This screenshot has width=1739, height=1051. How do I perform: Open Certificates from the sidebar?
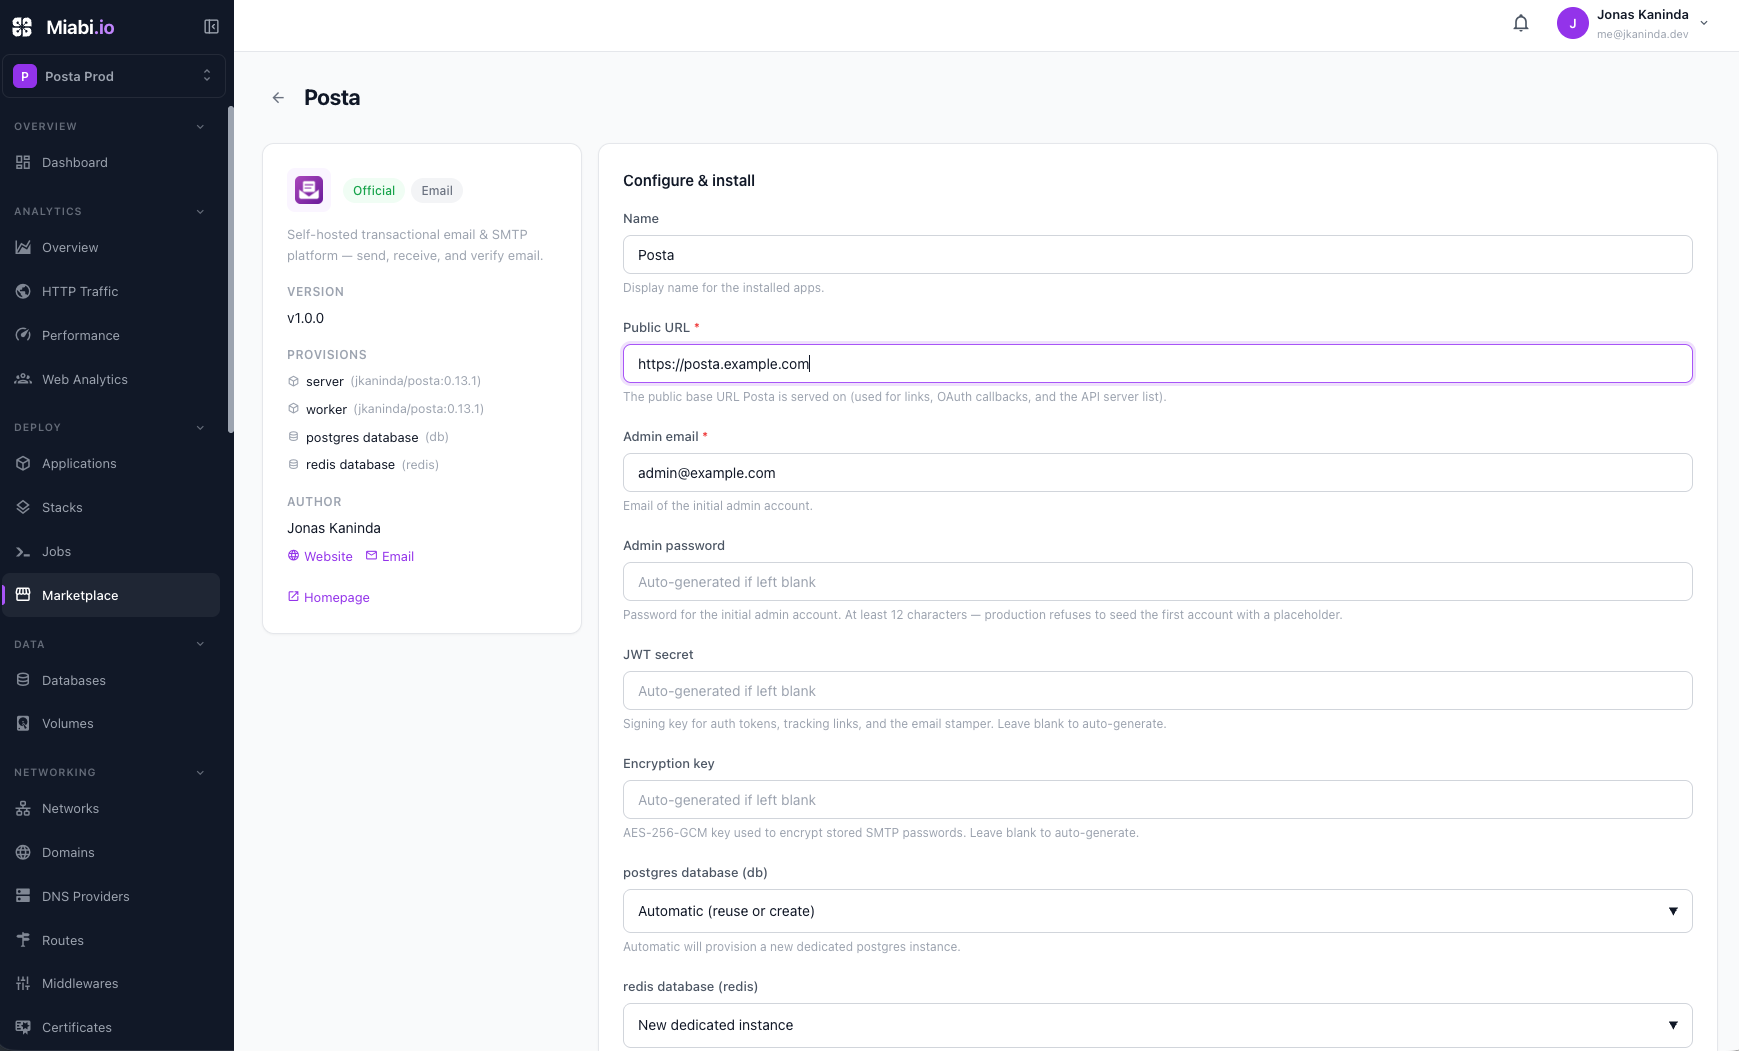111,1027
